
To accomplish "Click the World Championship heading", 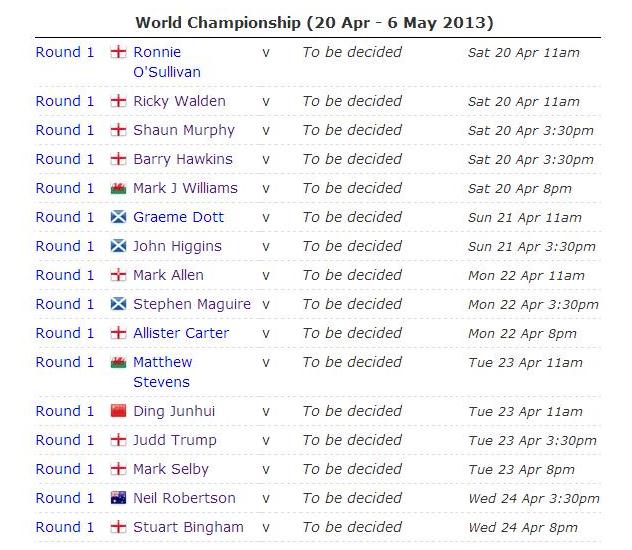I will pos(314,22).
